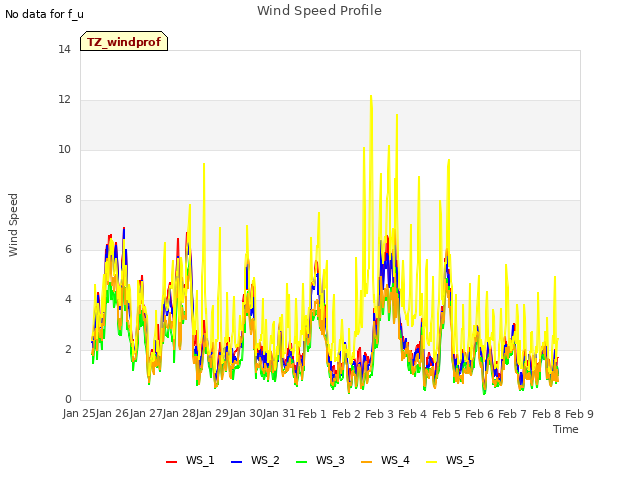This screenshot has height=480, width=640.
Task: Toggle the WS_1 legend entry
Action: tap(190, 461)
